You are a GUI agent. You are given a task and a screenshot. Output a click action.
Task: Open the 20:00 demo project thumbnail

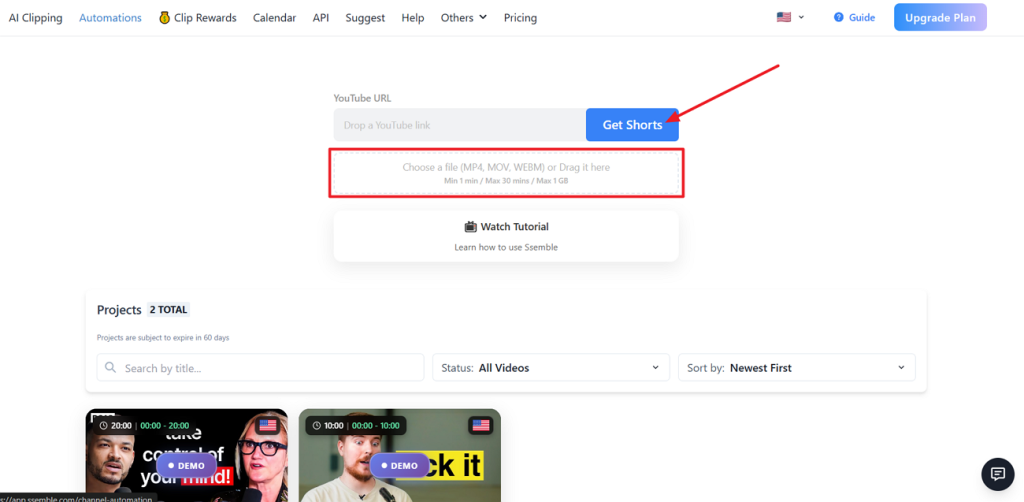point(187,455)
